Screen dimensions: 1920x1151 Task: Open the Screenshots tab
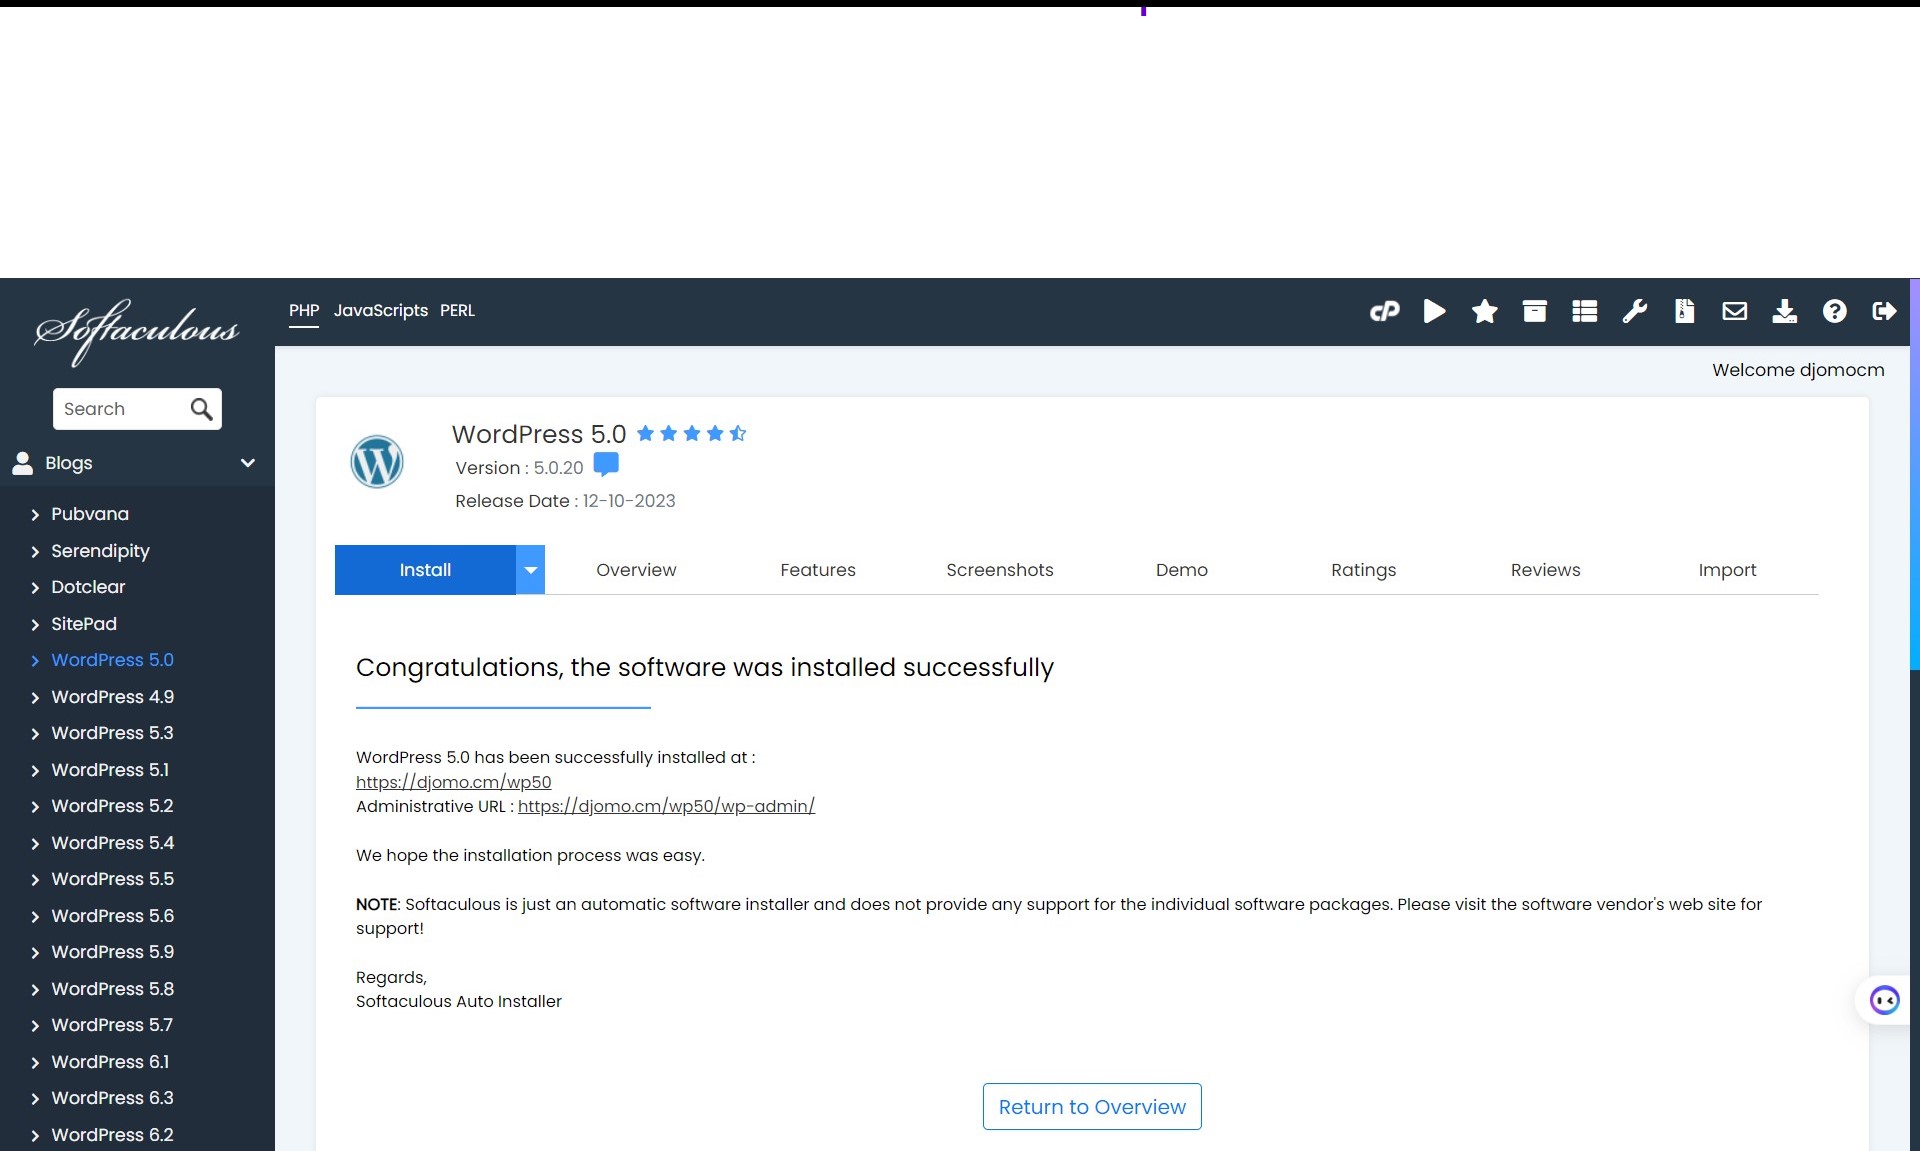coord(1000,570)
